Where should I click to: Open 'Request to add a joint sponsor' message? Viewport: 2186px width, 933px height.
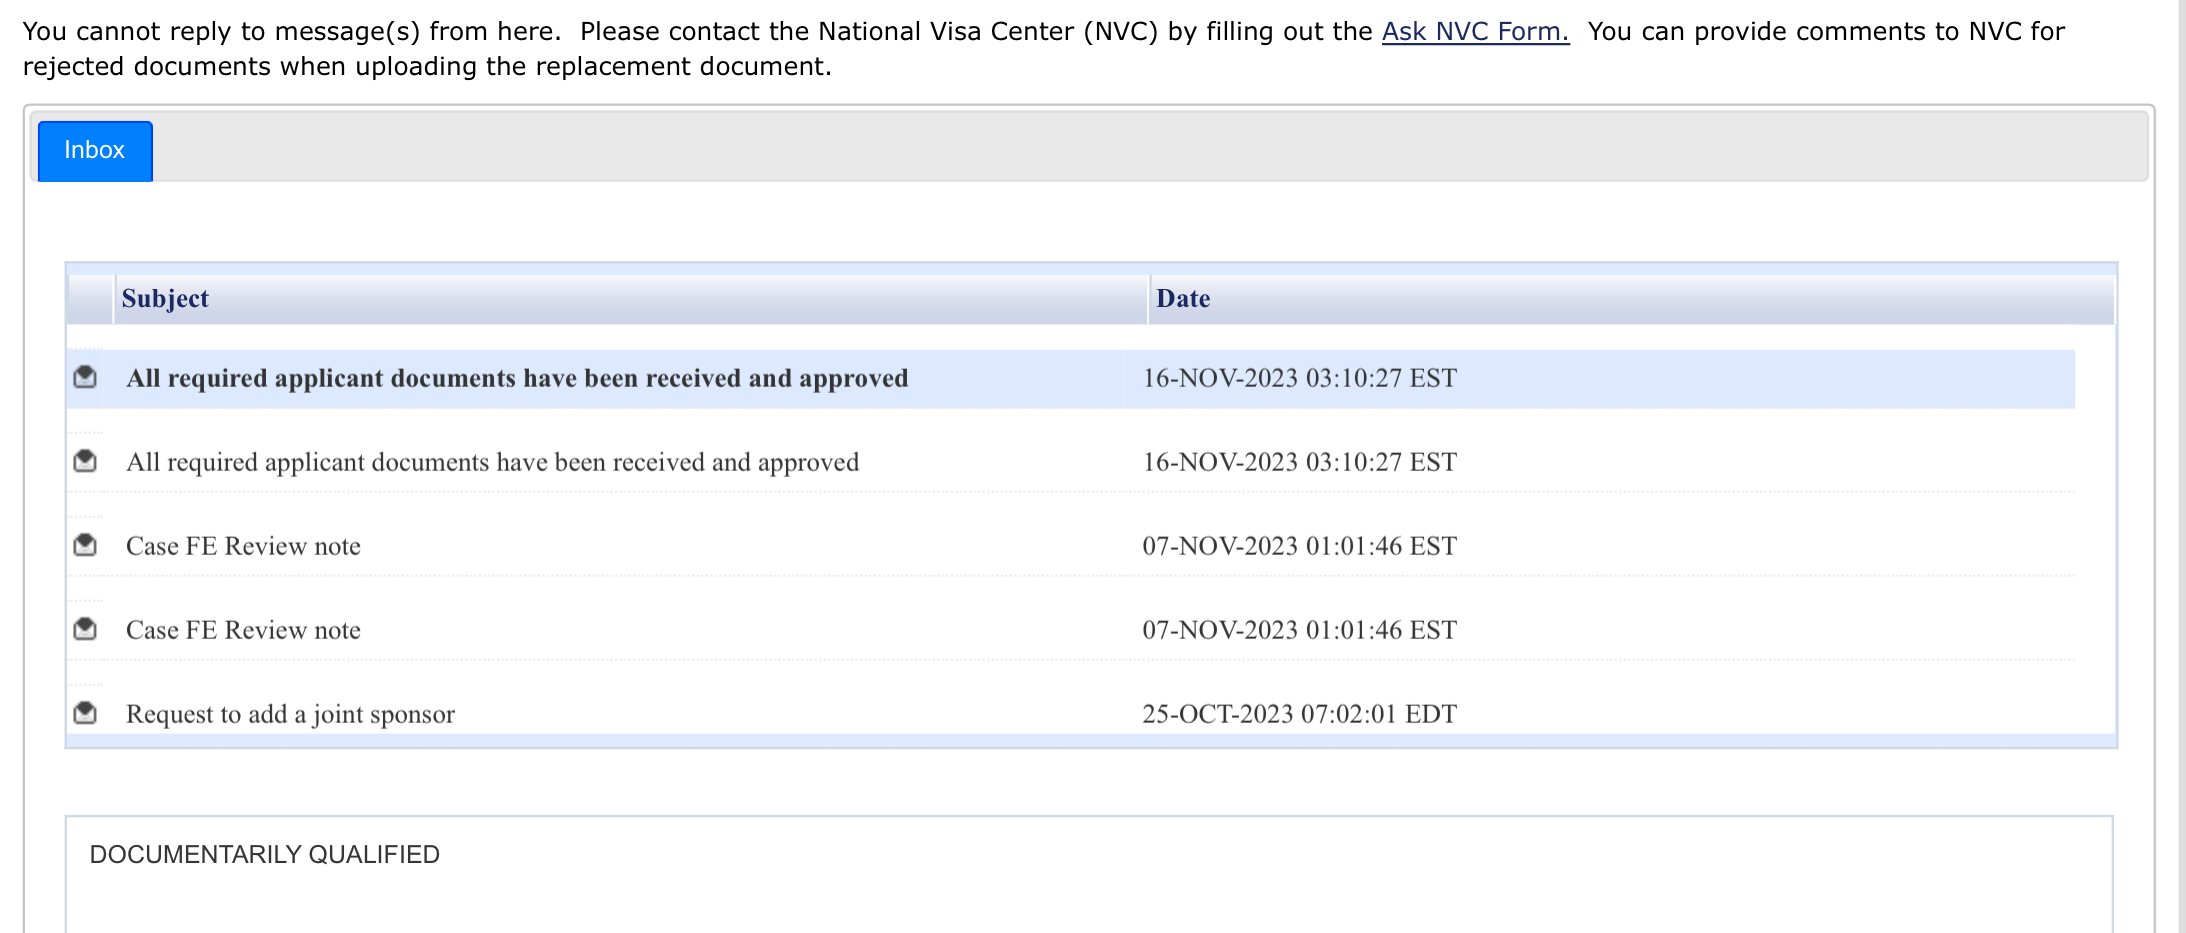point(290,715)
